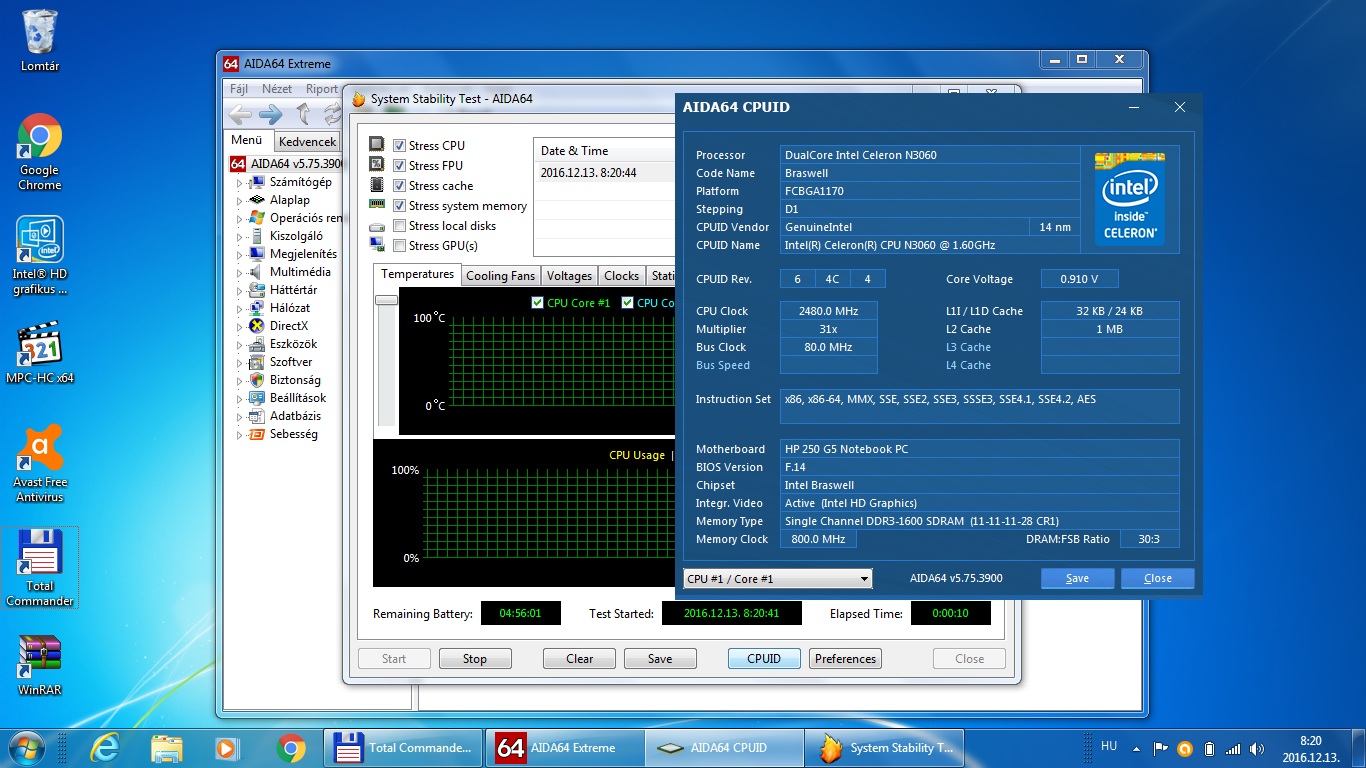Viewport: 1366px width, 768px height.
Task: Open Total Commander desktop icon
Action: 40,568
